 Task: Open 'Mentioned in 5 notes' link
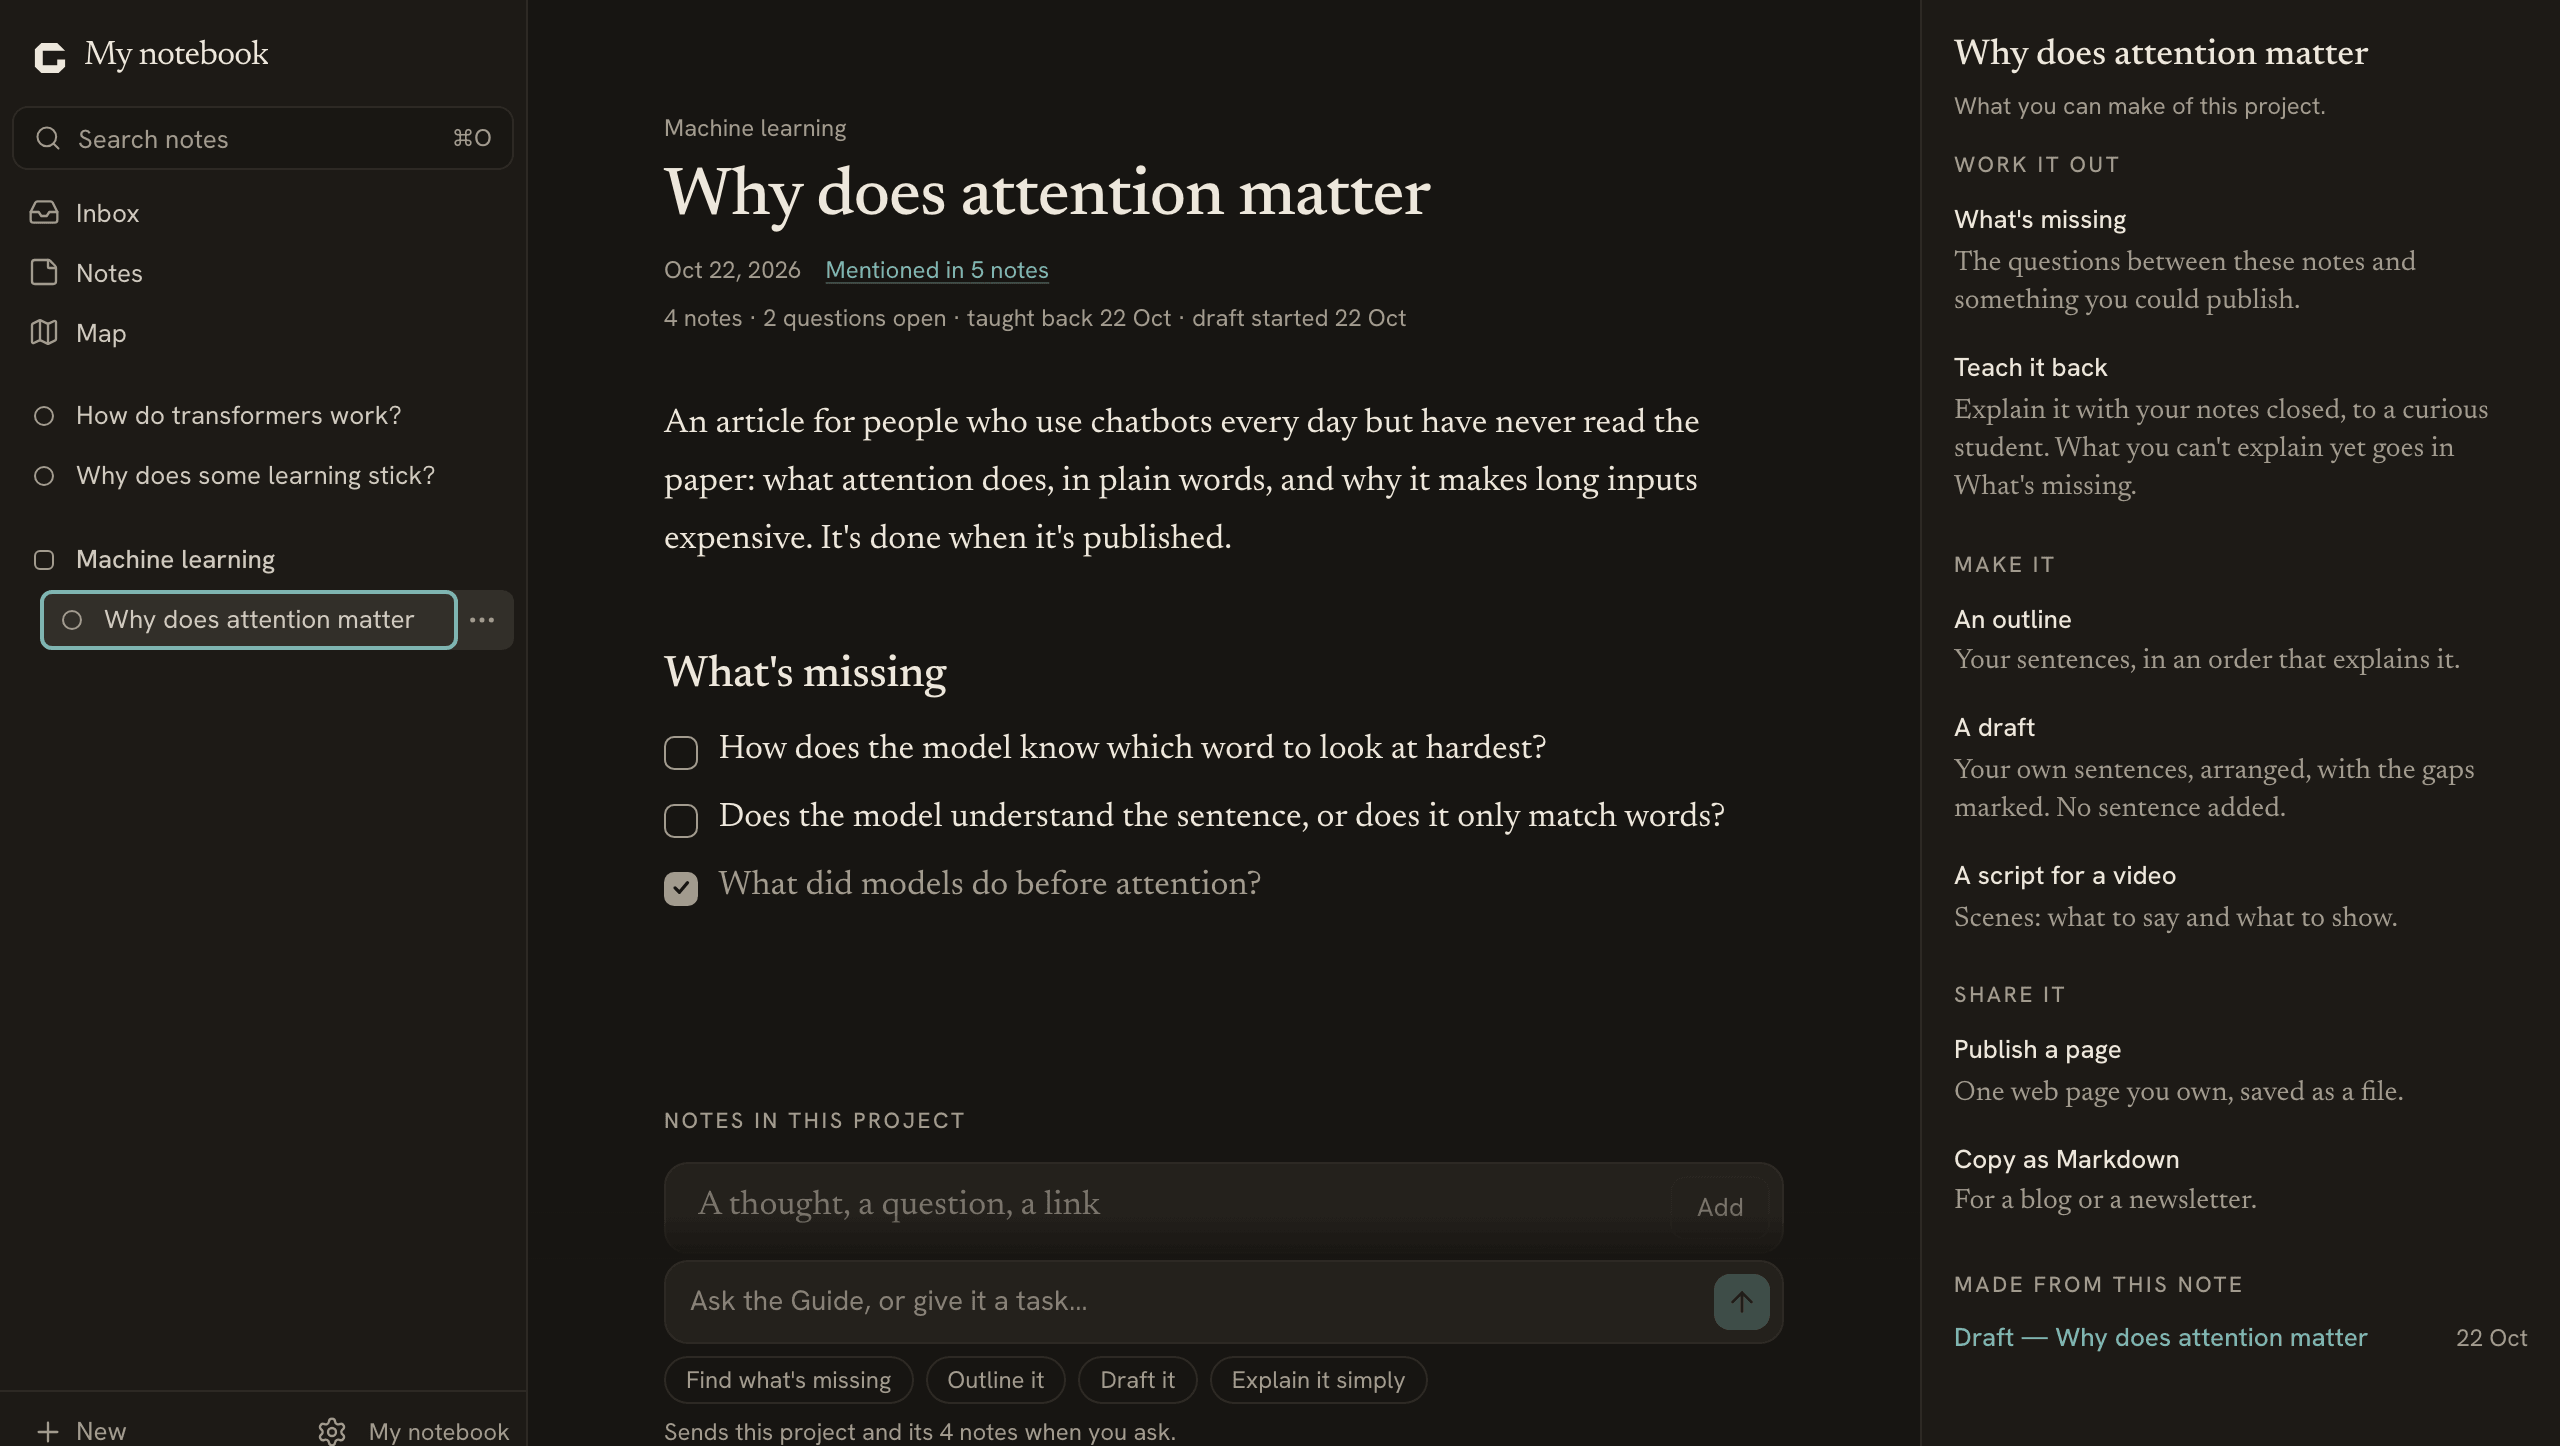pyautogui.click(x=936, y=270)
